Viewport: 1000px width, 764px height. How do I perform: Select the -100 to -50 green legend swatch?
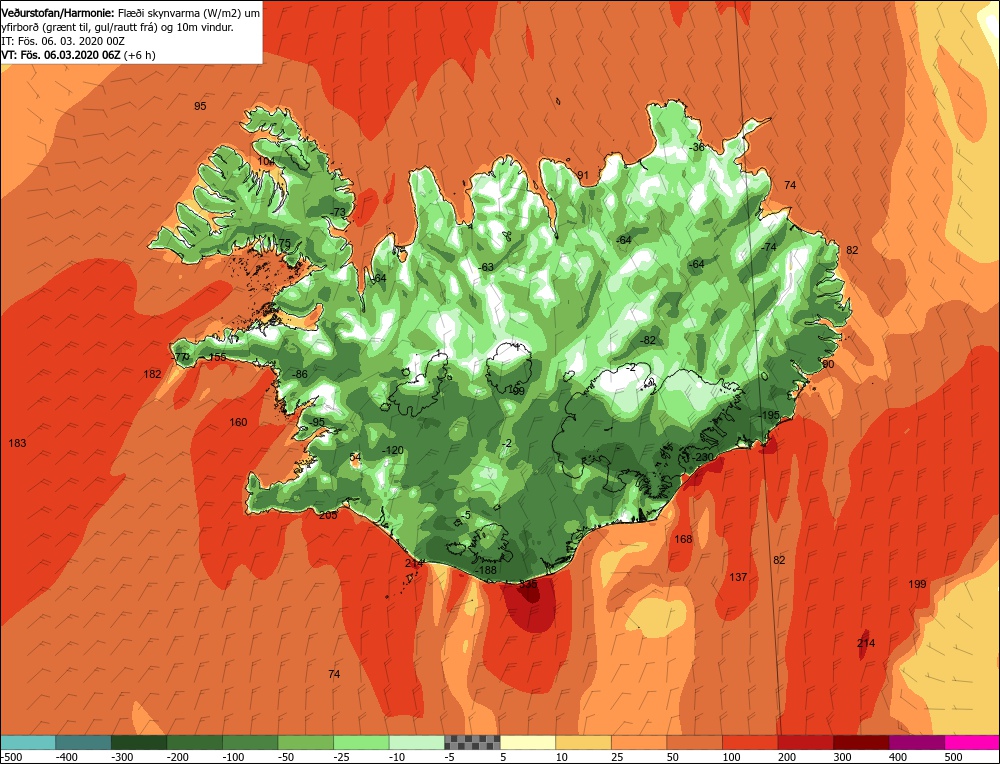click(250, 742)
